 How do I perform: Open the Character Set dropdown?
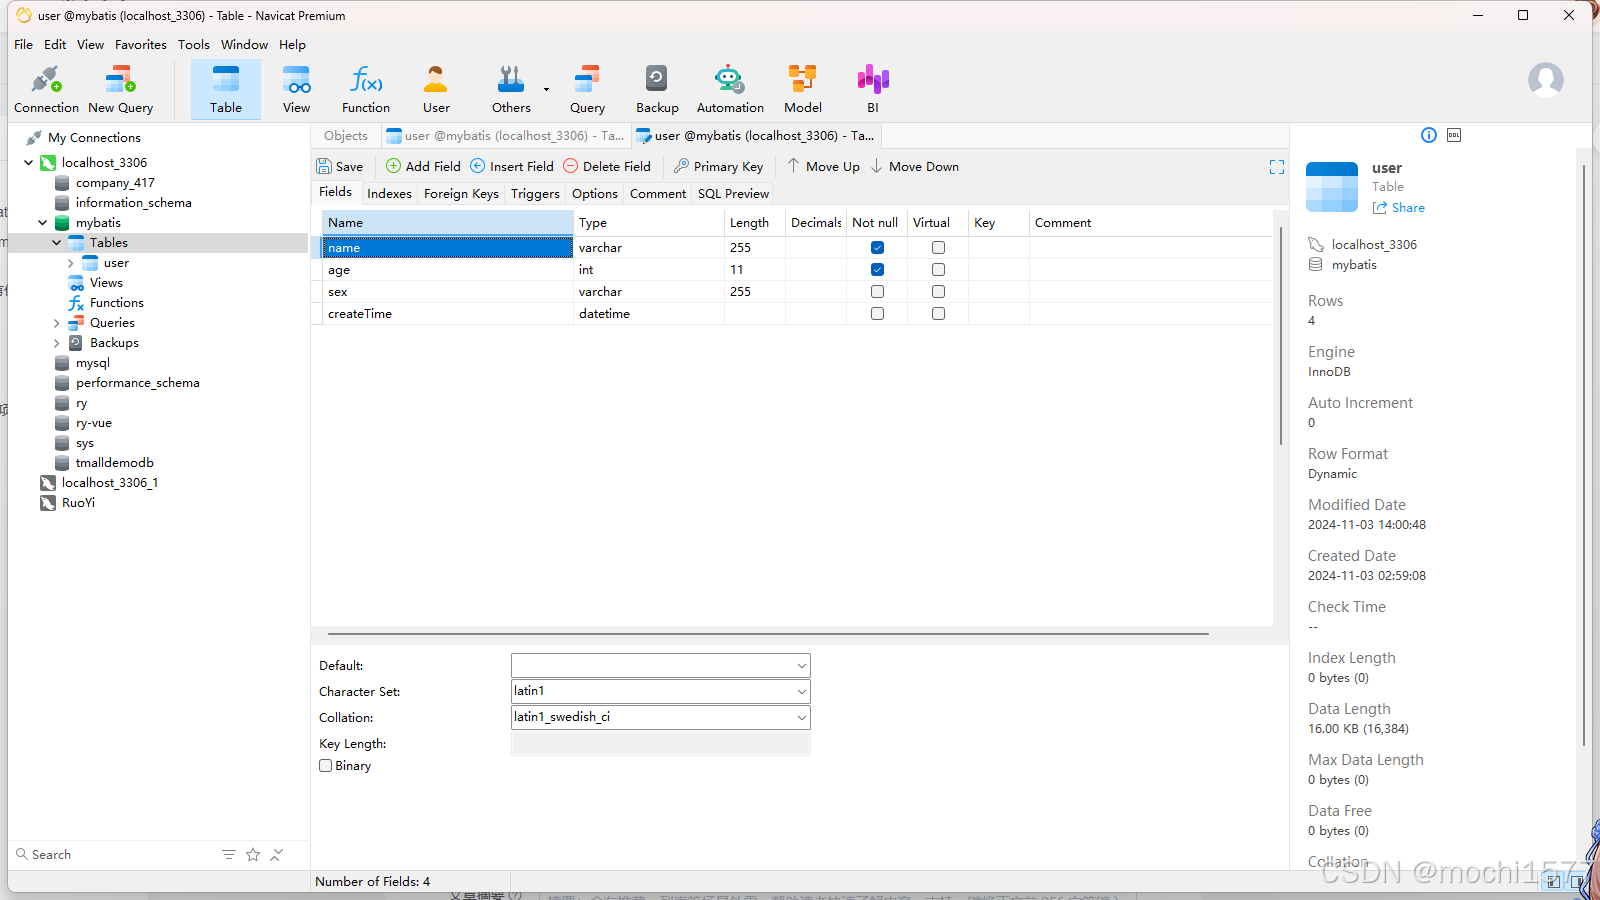[800, 691]
